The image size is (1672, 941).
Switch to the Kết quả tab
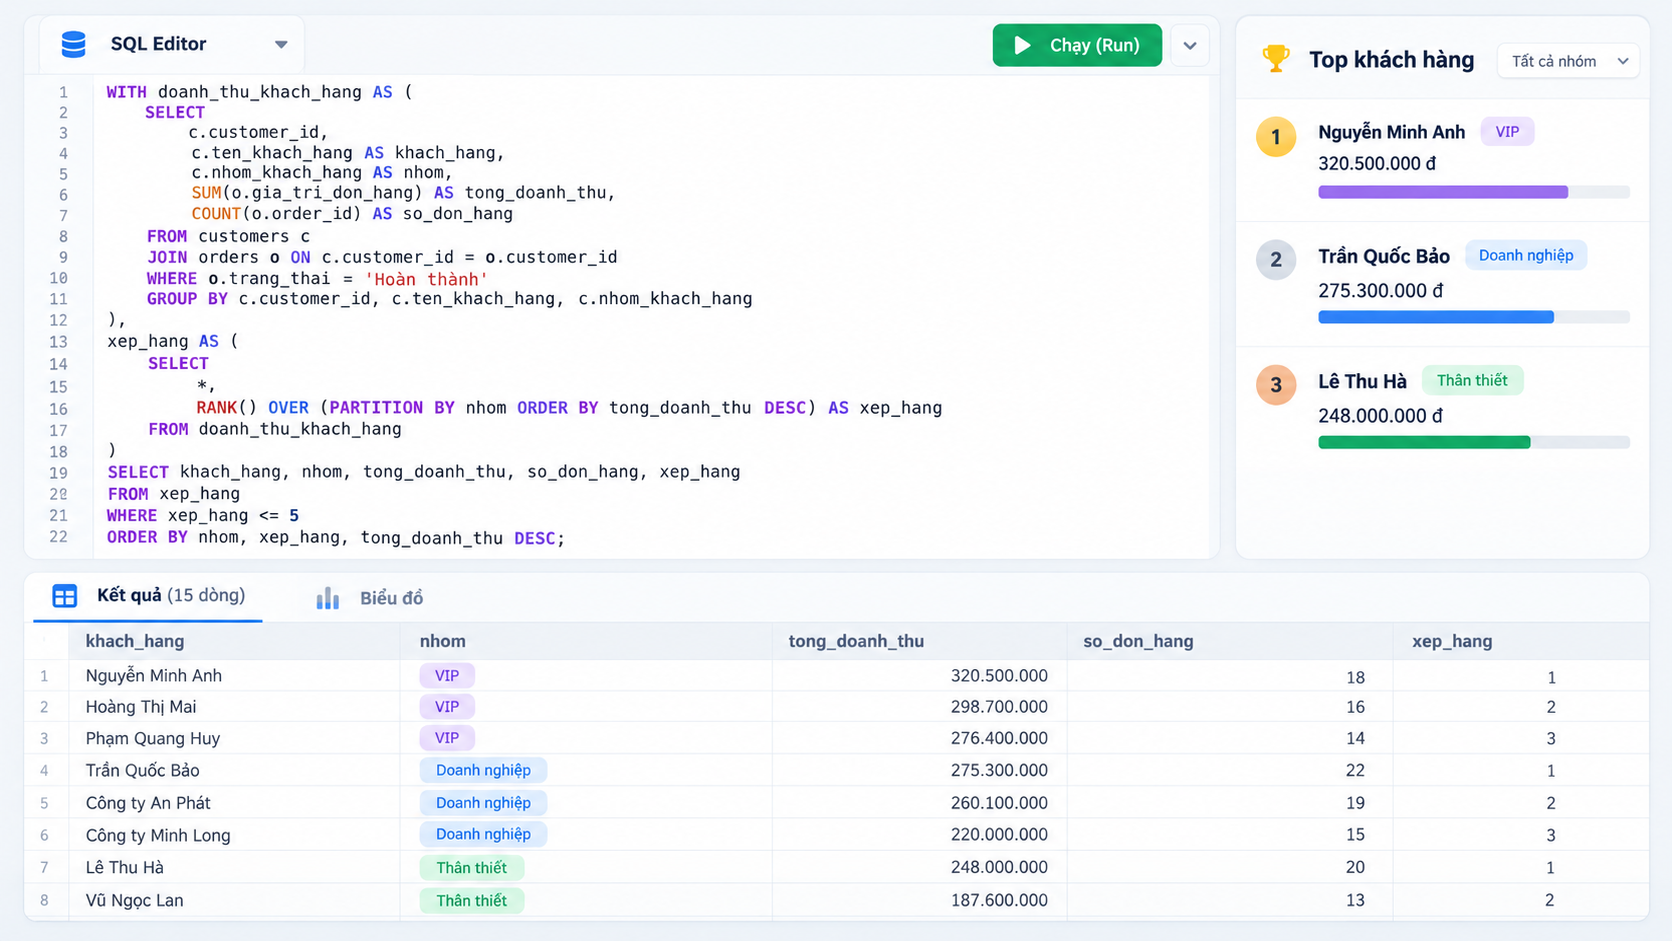tap(148, 596)
